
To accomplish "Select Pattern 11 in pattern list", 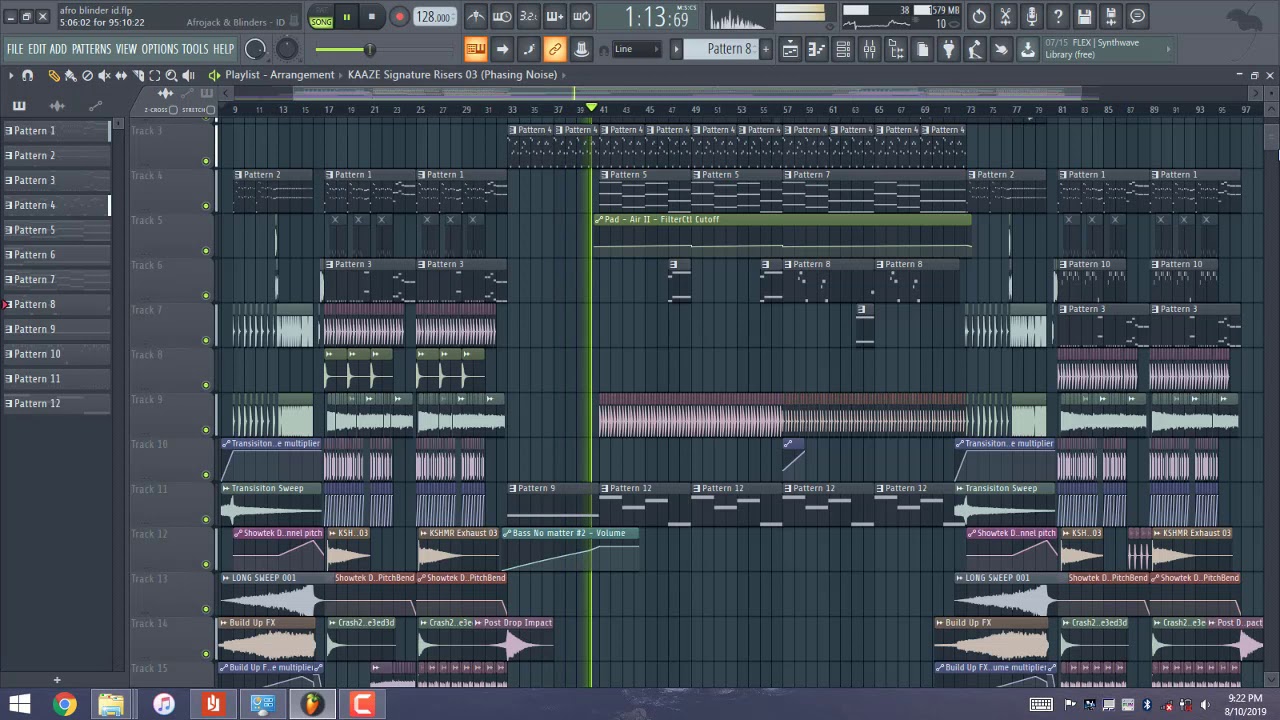I will coord(55,379).
